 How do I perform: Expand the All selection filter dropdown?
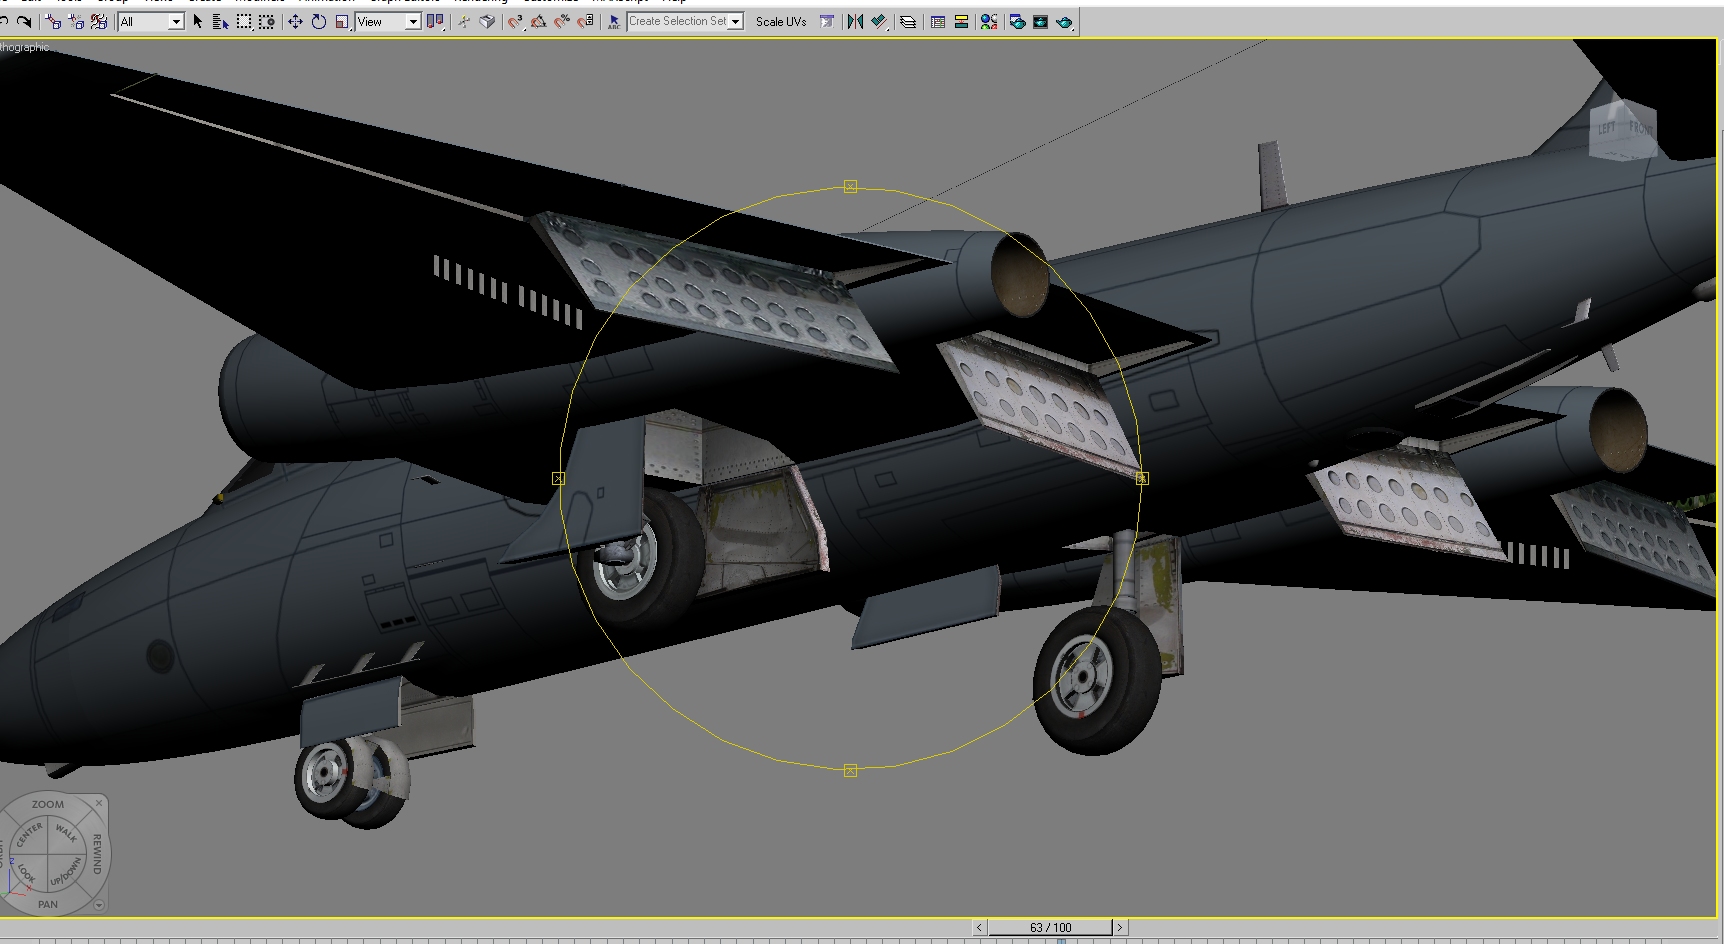(x=151, y=21)
